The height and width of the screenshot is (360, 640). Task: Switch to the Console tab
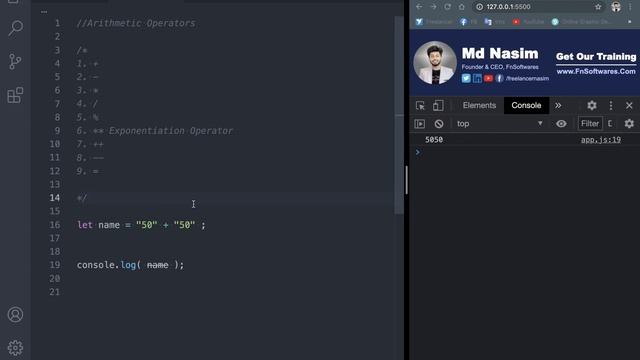point(526,105)
